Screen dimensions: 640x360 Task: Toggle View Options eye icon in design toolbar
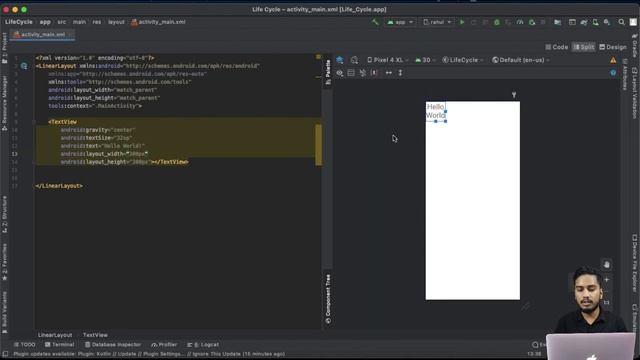(340, 73)
